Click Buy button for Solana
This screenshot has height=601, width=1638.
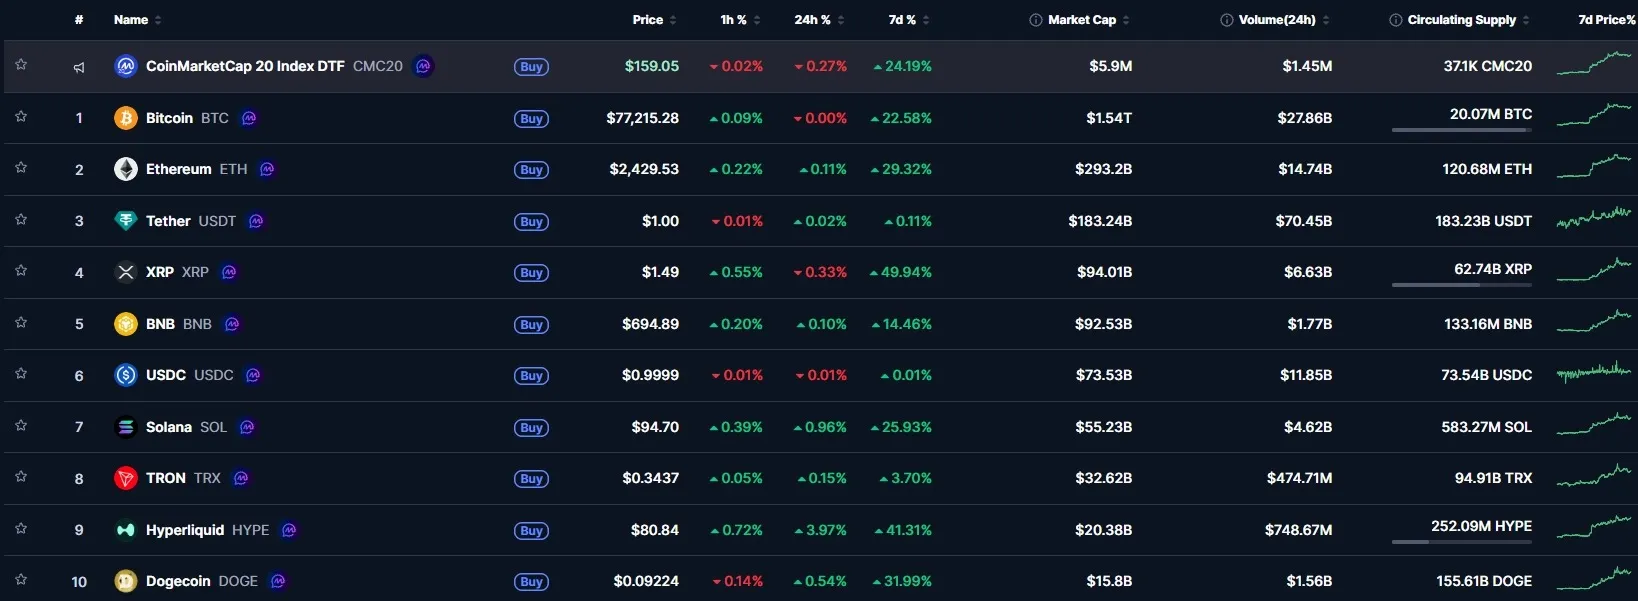pos(531,428)
